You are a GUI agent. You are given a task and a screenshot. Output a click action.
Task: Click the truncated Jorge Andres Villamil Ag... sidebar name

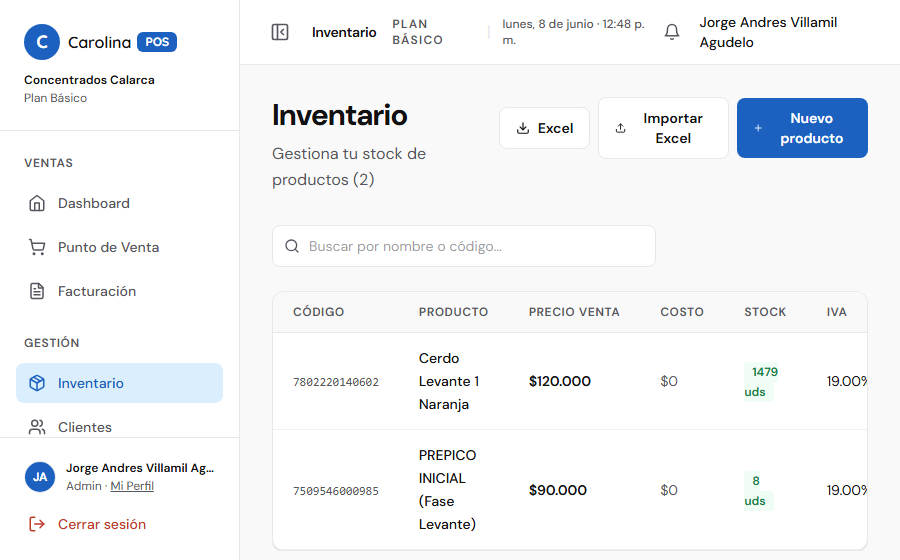click(x=140, y=468)
